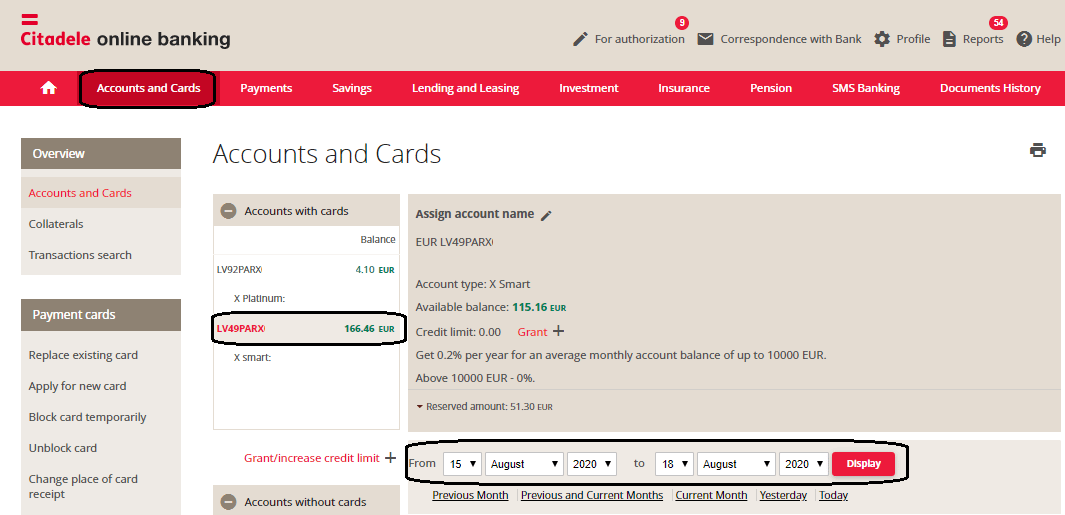Open the Profile gear icon
The image size is (1065, 515).
pos(882,39)
